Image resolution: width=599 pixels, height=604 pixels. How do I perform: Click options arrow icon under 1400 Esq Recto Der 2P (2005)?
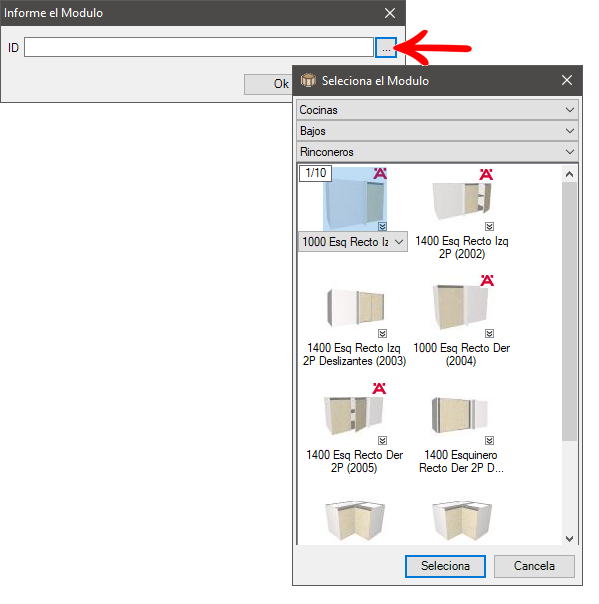[x=382, y=441]
